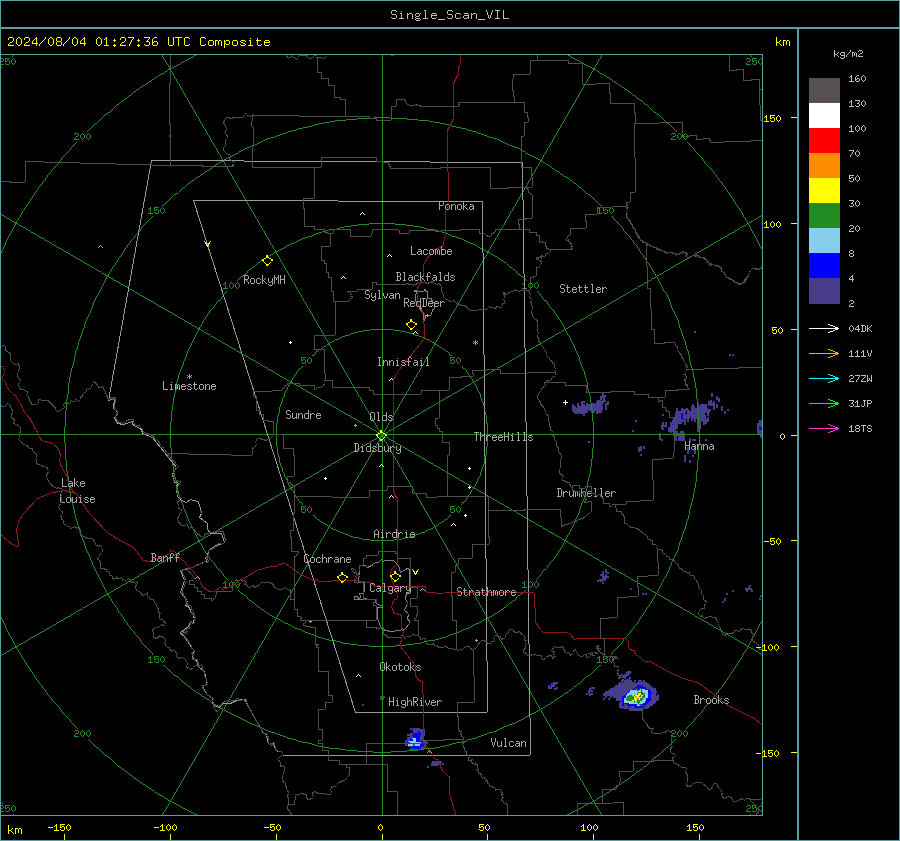Click the 04DK legend label

tap(860, 328)
